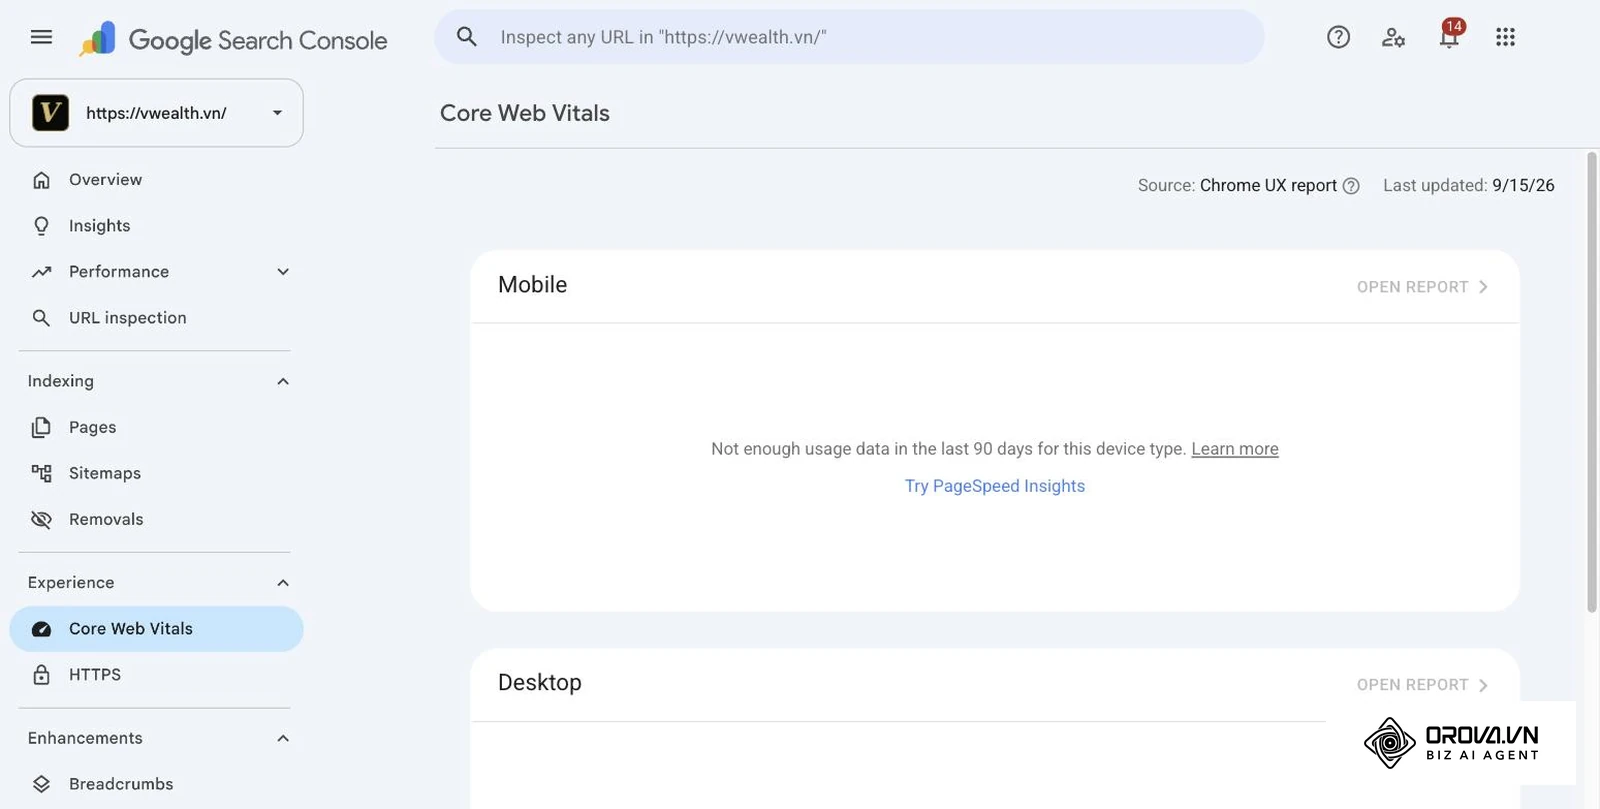The width and height of the screenshot is (1600, 809).
Task: Click the Chrome UX report info icon
Action: coord(1351,186)
